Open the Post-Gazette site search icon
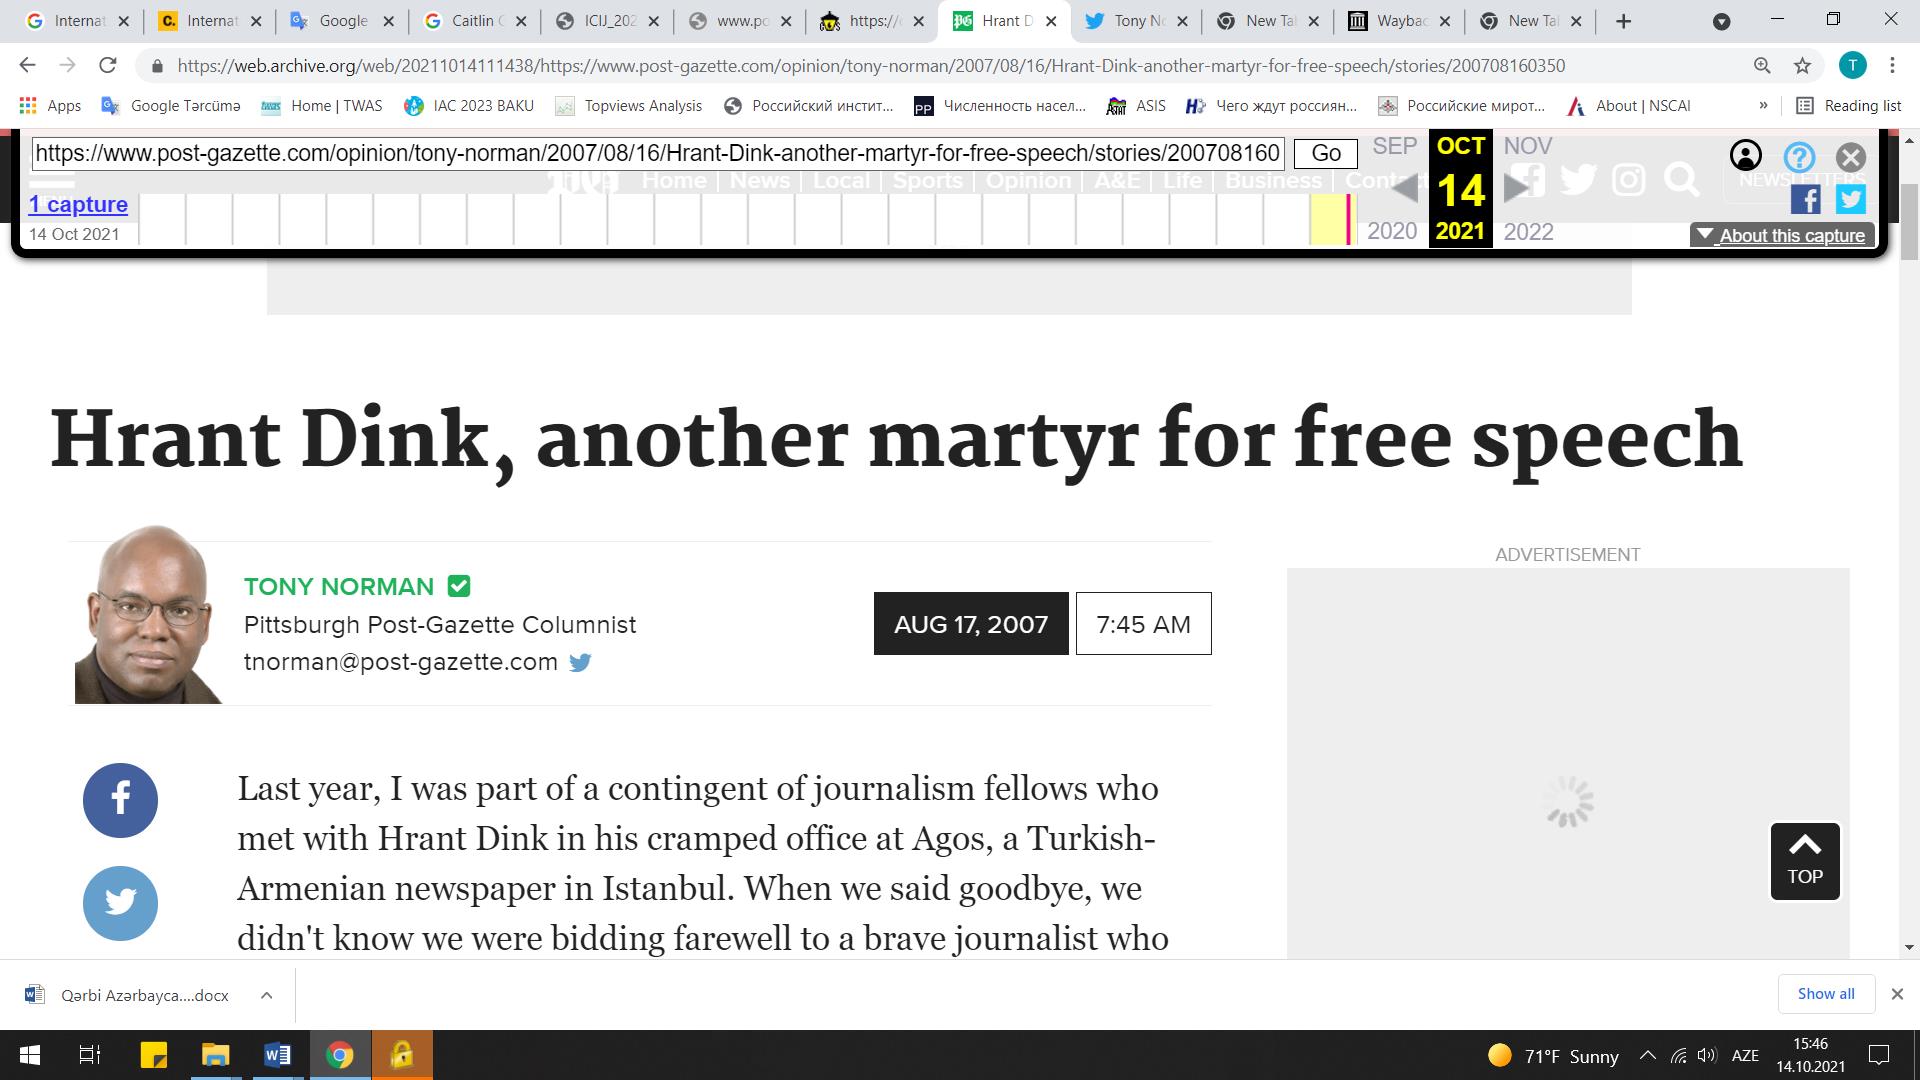This screenshot has height=1080, width=1920. [x=1681, y=180]
